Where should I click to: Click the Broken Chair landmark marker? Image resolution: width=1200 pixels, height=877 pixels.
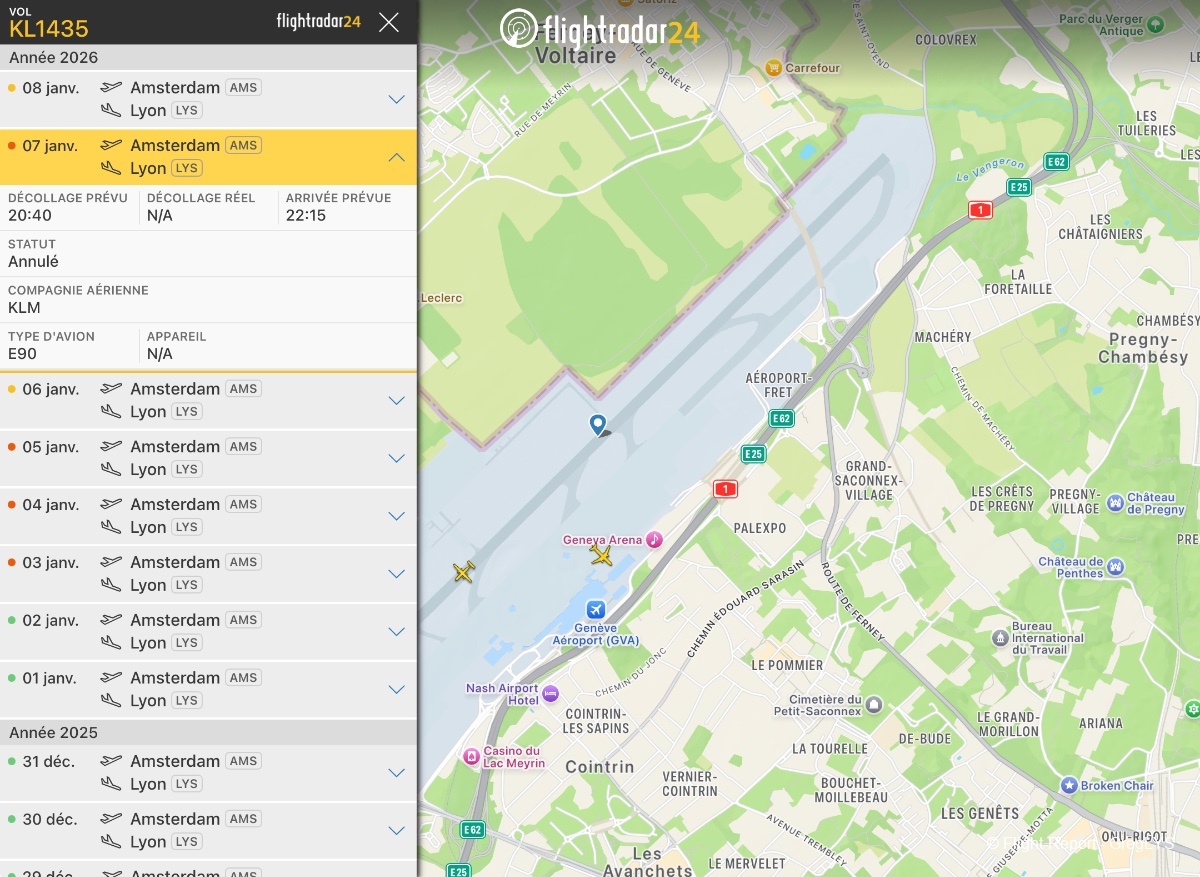tap(1068, 785)
